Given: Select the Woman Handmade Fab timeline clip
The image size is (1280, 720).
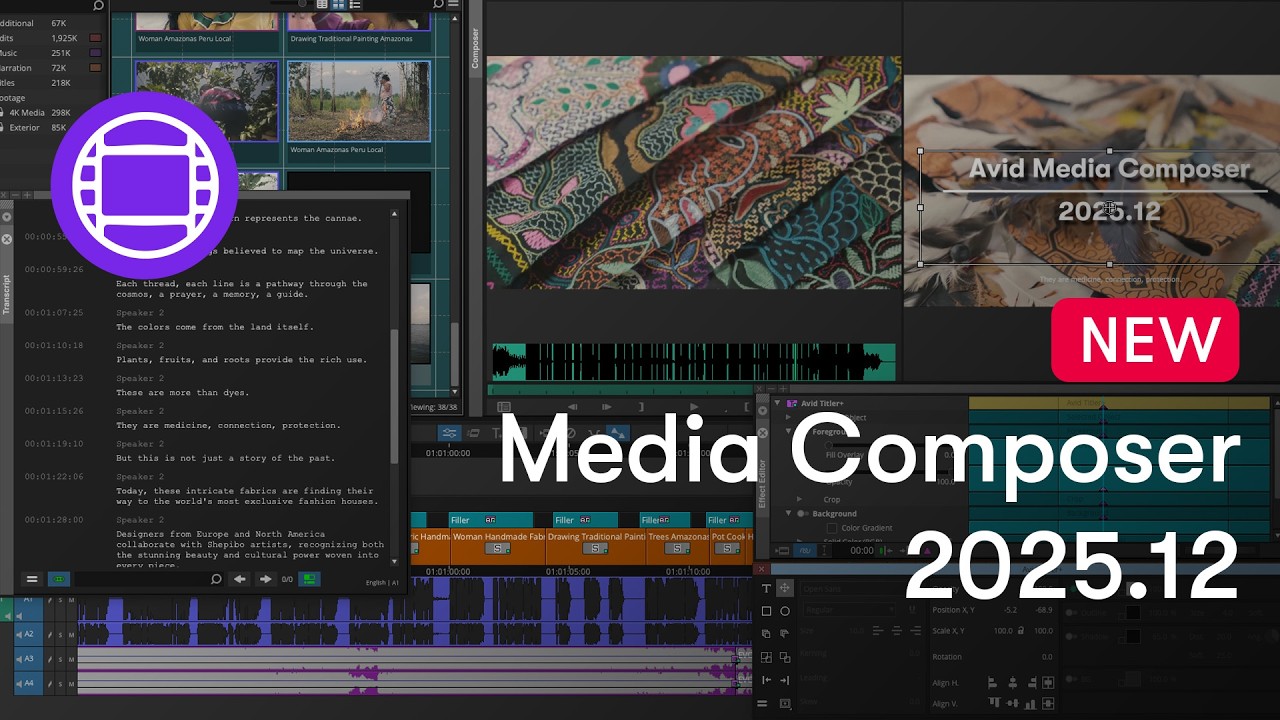Looking at the screenshot, I should coord(497,545).
